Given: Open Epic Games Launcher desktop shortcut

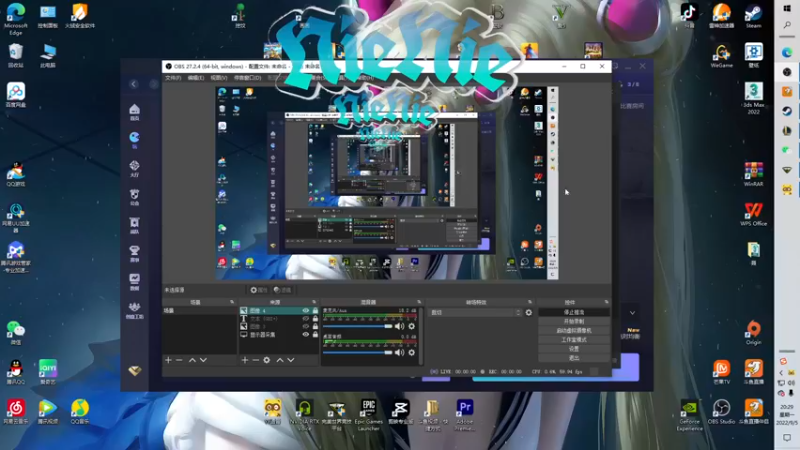Looking at the screenshot, I should coord(368,415).
